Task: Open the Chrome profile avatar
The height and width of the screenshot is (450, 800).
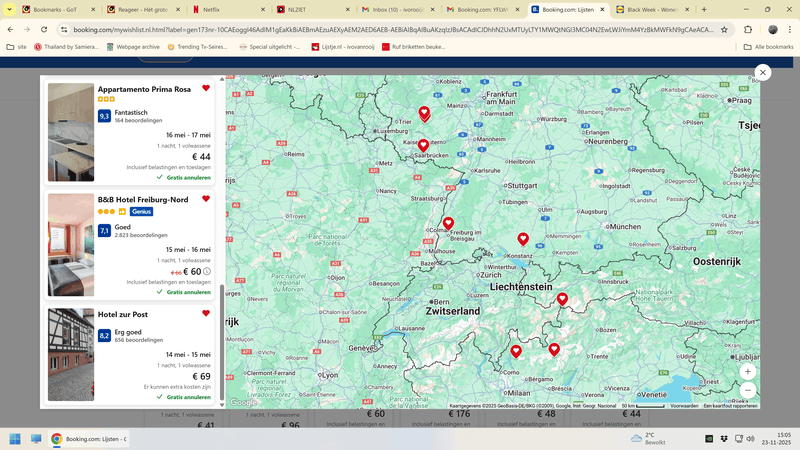Action: coord(773,30)
